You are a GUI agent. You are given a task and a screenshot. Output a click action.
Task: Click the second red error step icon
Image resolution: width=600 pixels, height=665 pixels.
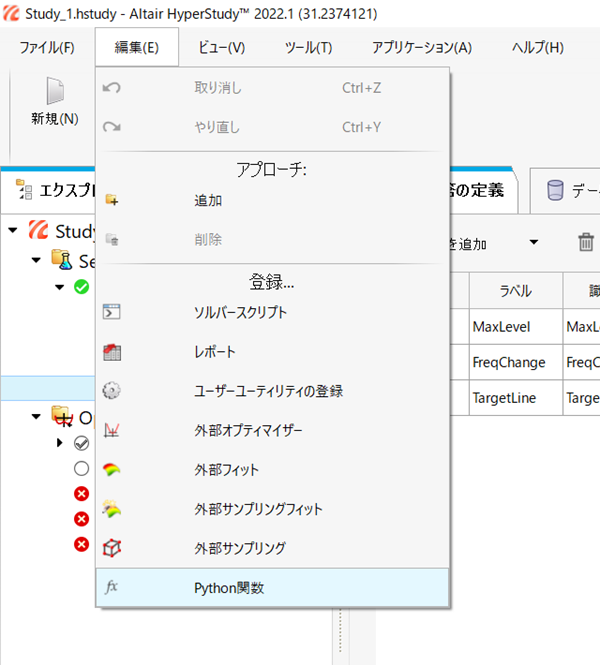(81, 519)
